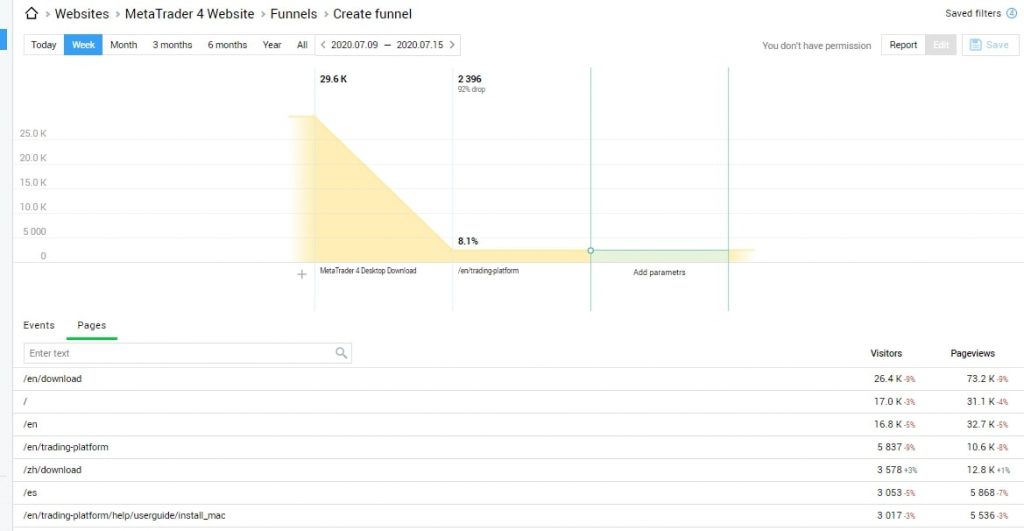The height and width of the screenshot is (531, 1024).
Task: Click the Report button
Action: pyautogui.click(x=903, y=44)
